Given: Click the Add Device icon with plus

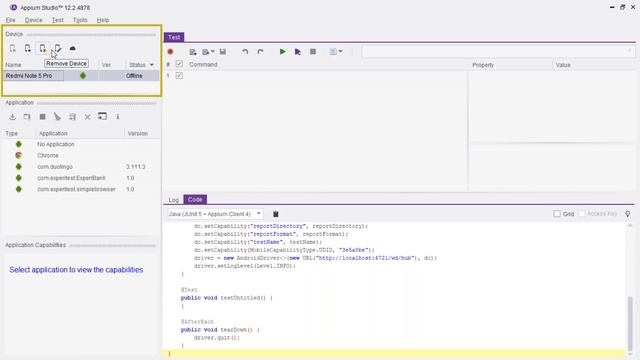Looking at the screenshot, I should 27,49.
